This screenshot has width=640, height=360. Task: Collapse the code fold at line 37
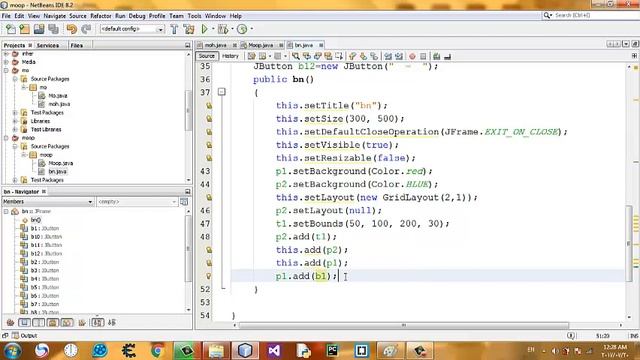point(222,92)
